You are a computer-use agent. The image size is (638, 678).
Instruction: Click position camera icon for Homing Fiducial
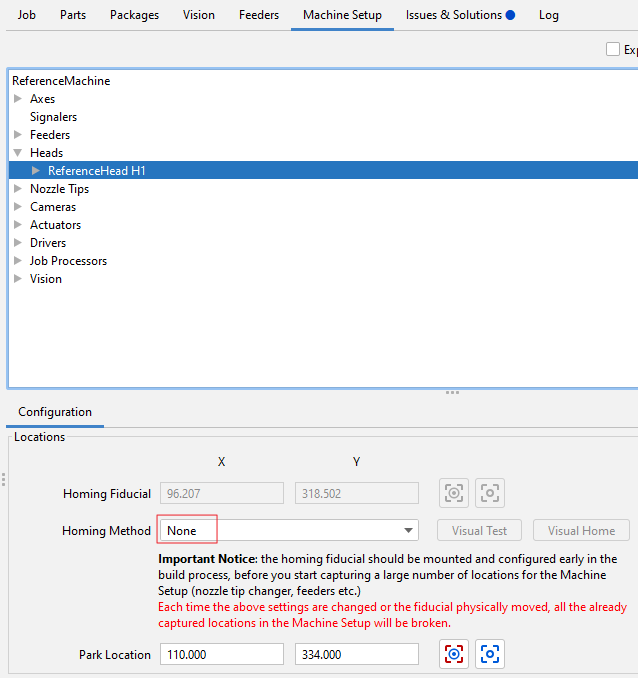[x=490, y=493]
